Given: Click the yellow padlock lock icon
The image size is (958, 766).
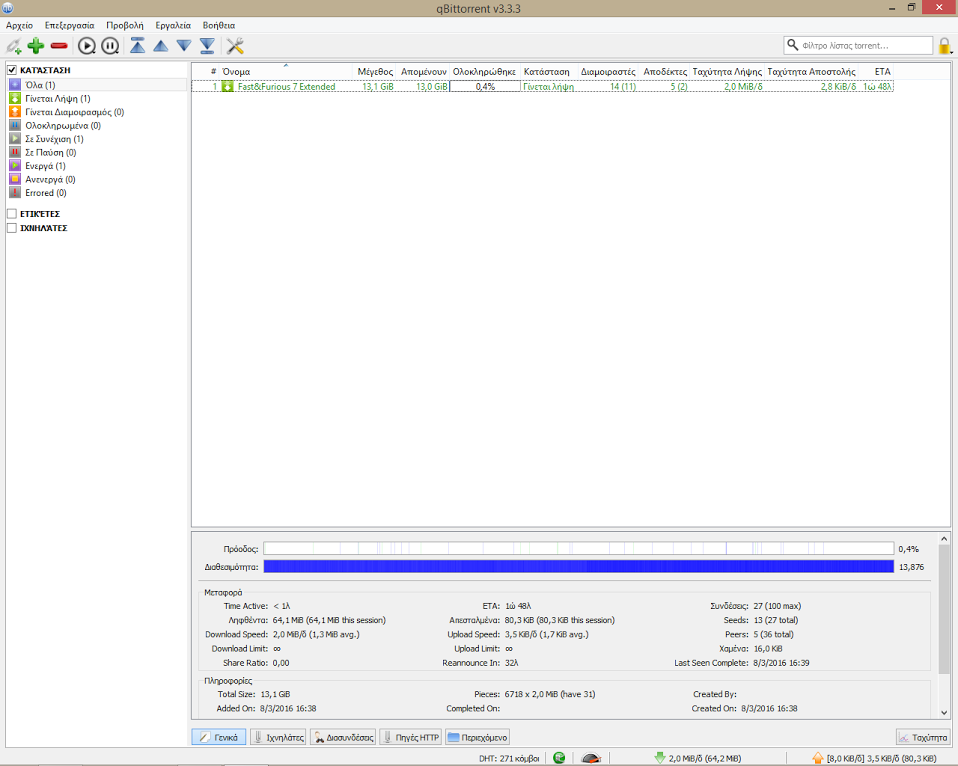Looking at the screenshot, I should 945,46.
